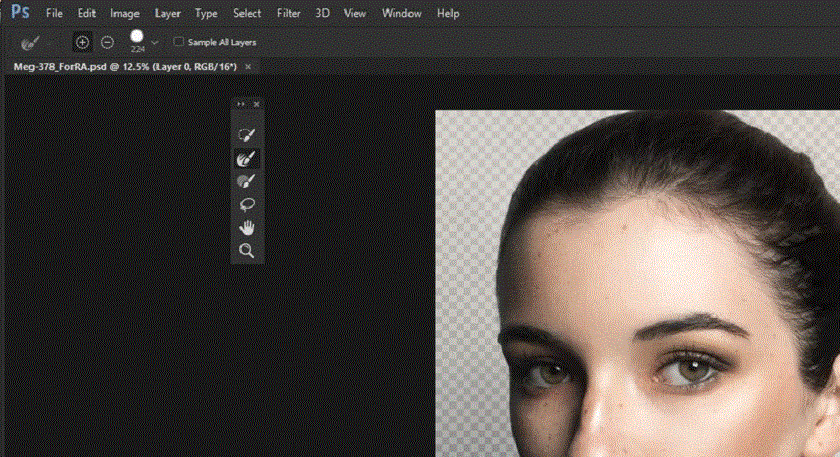
Task: Enable the Sample All Layers checkbox
Action: 179,42
